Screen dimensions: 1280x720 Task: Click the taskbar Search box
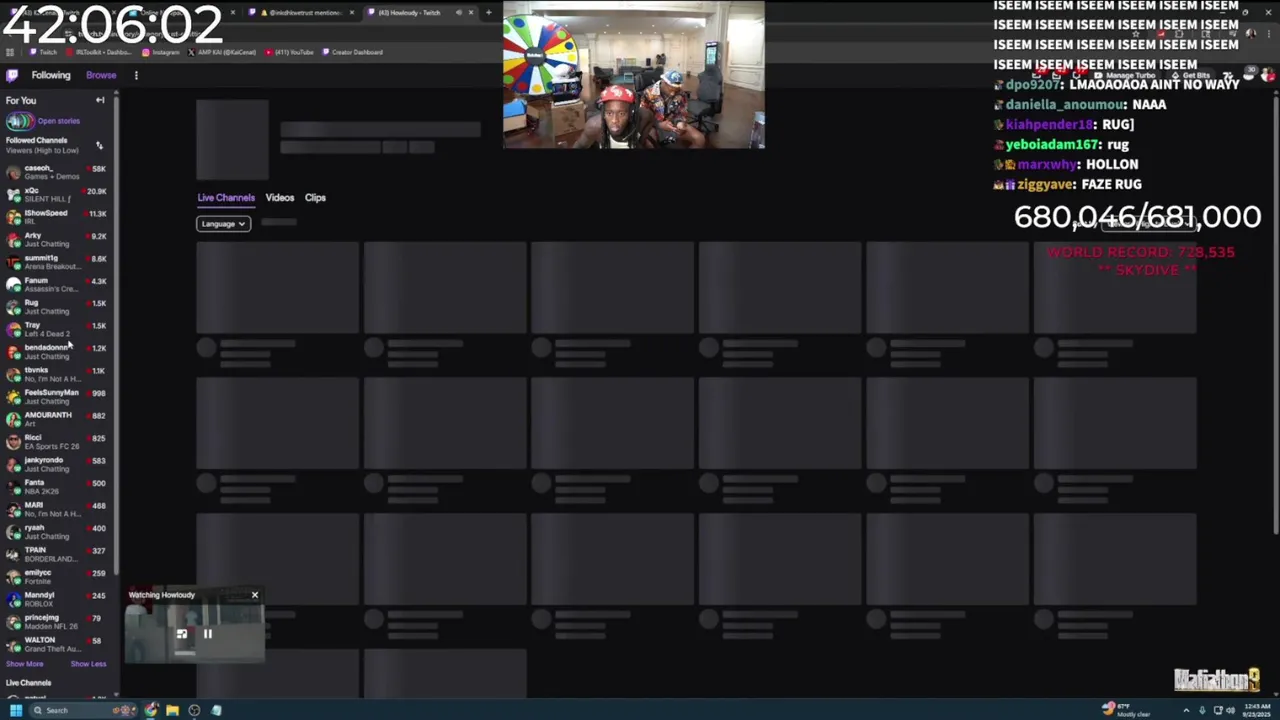click(85, 711)
